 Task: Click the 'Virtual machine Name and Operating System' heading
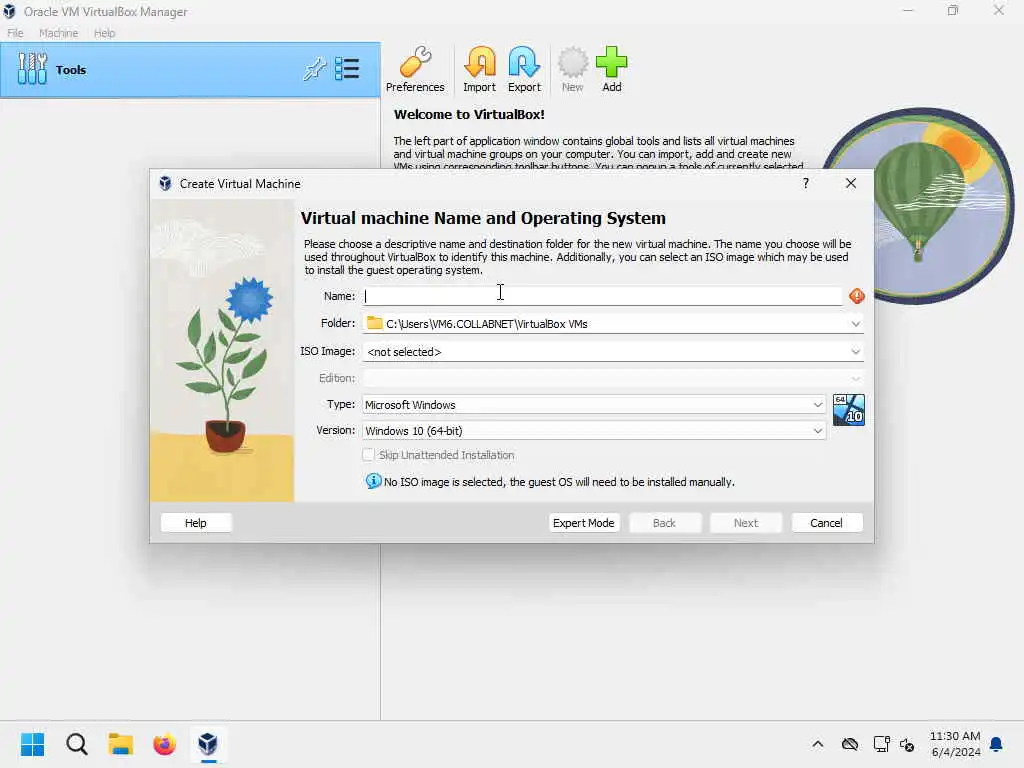[x=483, y=218]
